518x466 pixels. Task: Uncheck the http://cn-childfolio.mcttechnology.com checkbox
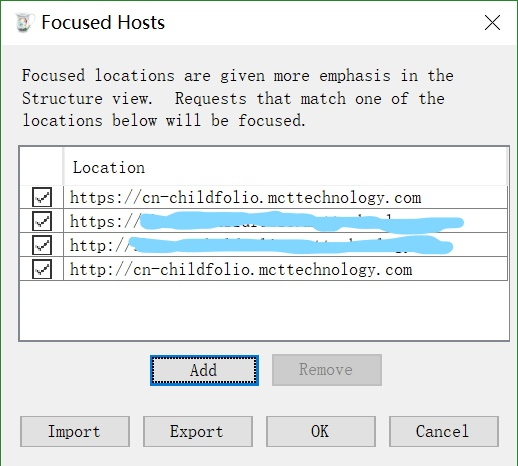[42, 269]
